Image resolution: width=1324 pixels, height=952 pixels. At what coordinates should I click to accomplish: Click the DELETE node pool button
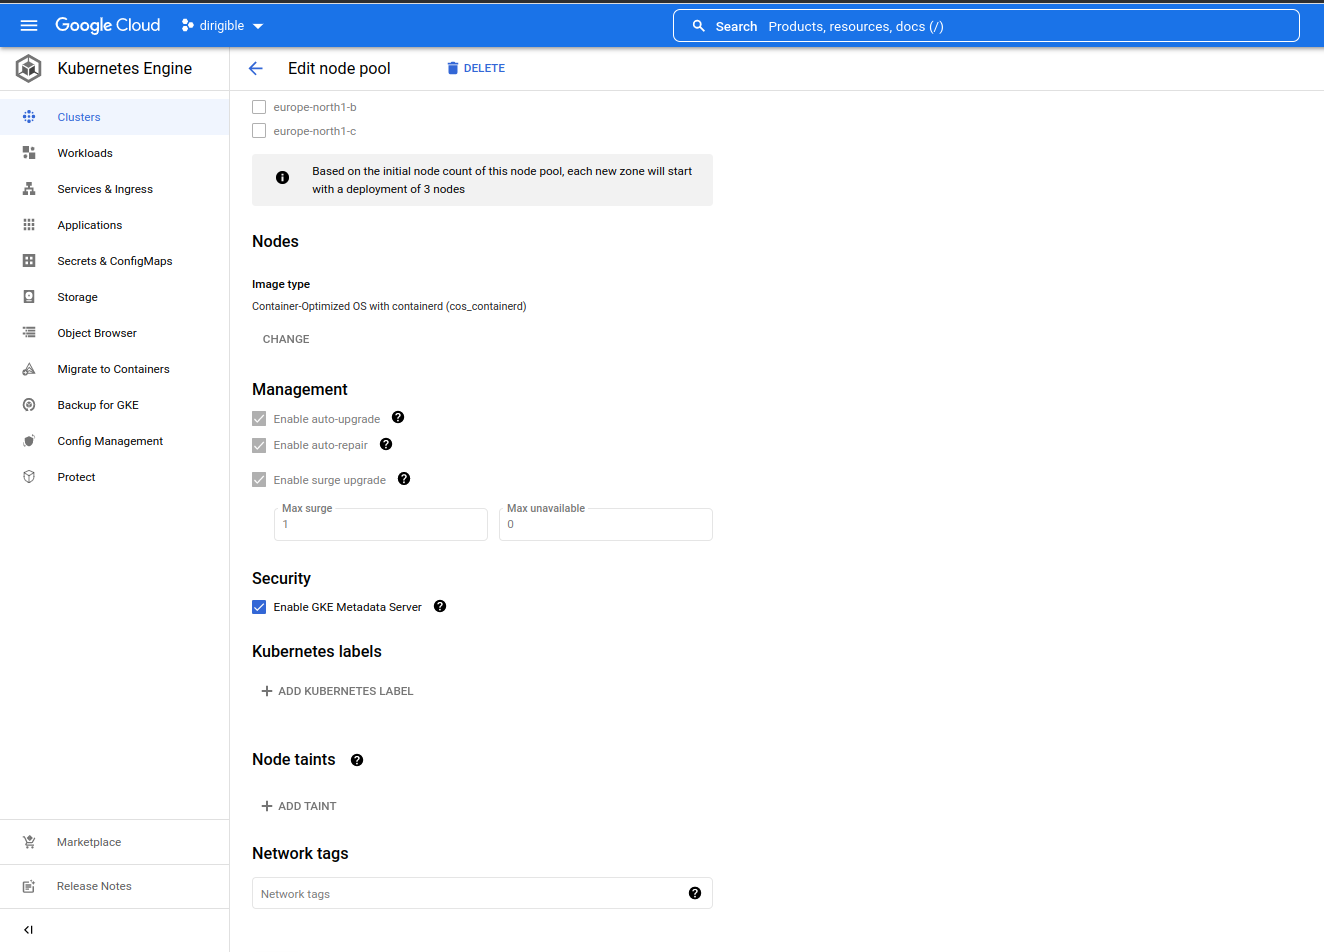tap(476, 68)
